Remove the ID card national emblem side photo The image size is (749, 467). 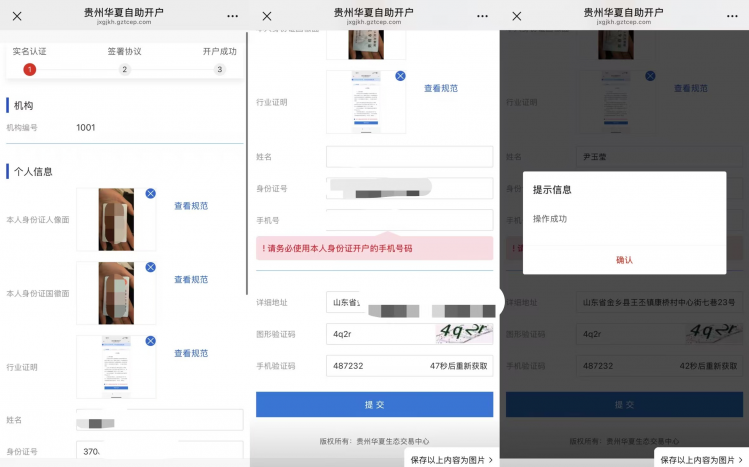(x=150, y=267)
